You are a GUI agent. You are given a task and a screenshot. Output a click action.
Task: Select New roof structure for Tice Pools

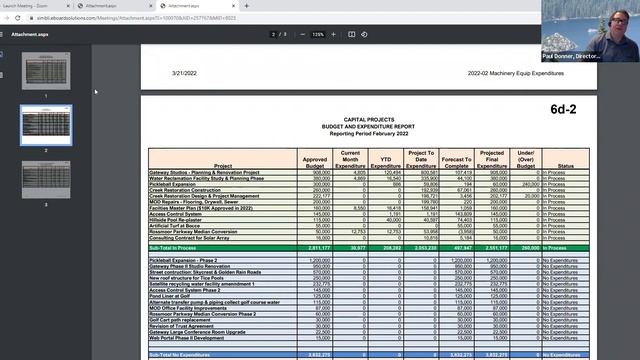369,278
